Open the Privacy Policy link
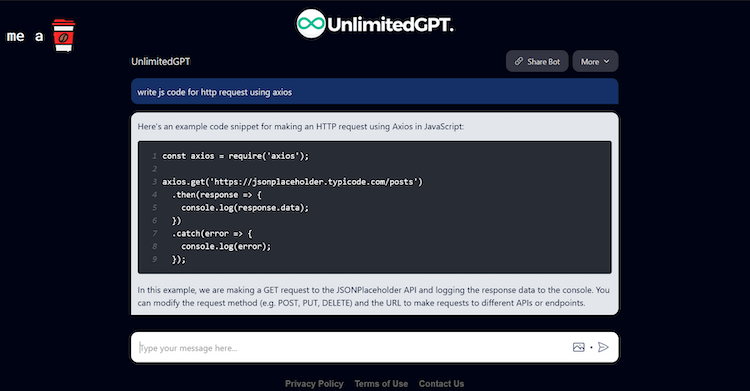Image resolution: width=750 pixels, height=391 pixels. coord(314,384)
